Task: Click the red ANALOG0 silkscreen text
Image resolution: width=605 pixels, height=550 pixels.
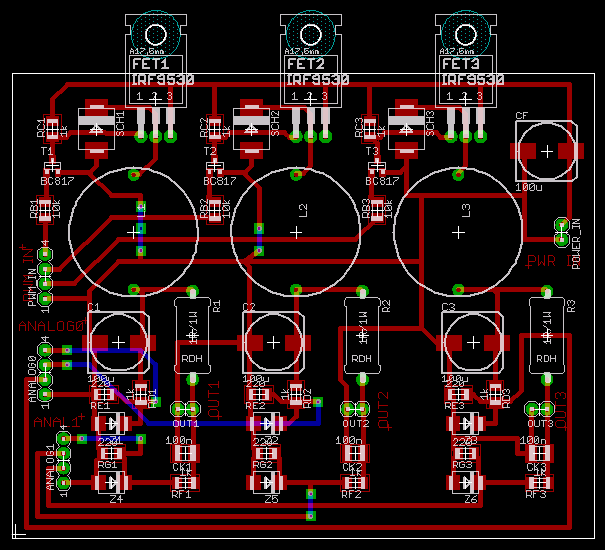Action: (x=52, y=326)
